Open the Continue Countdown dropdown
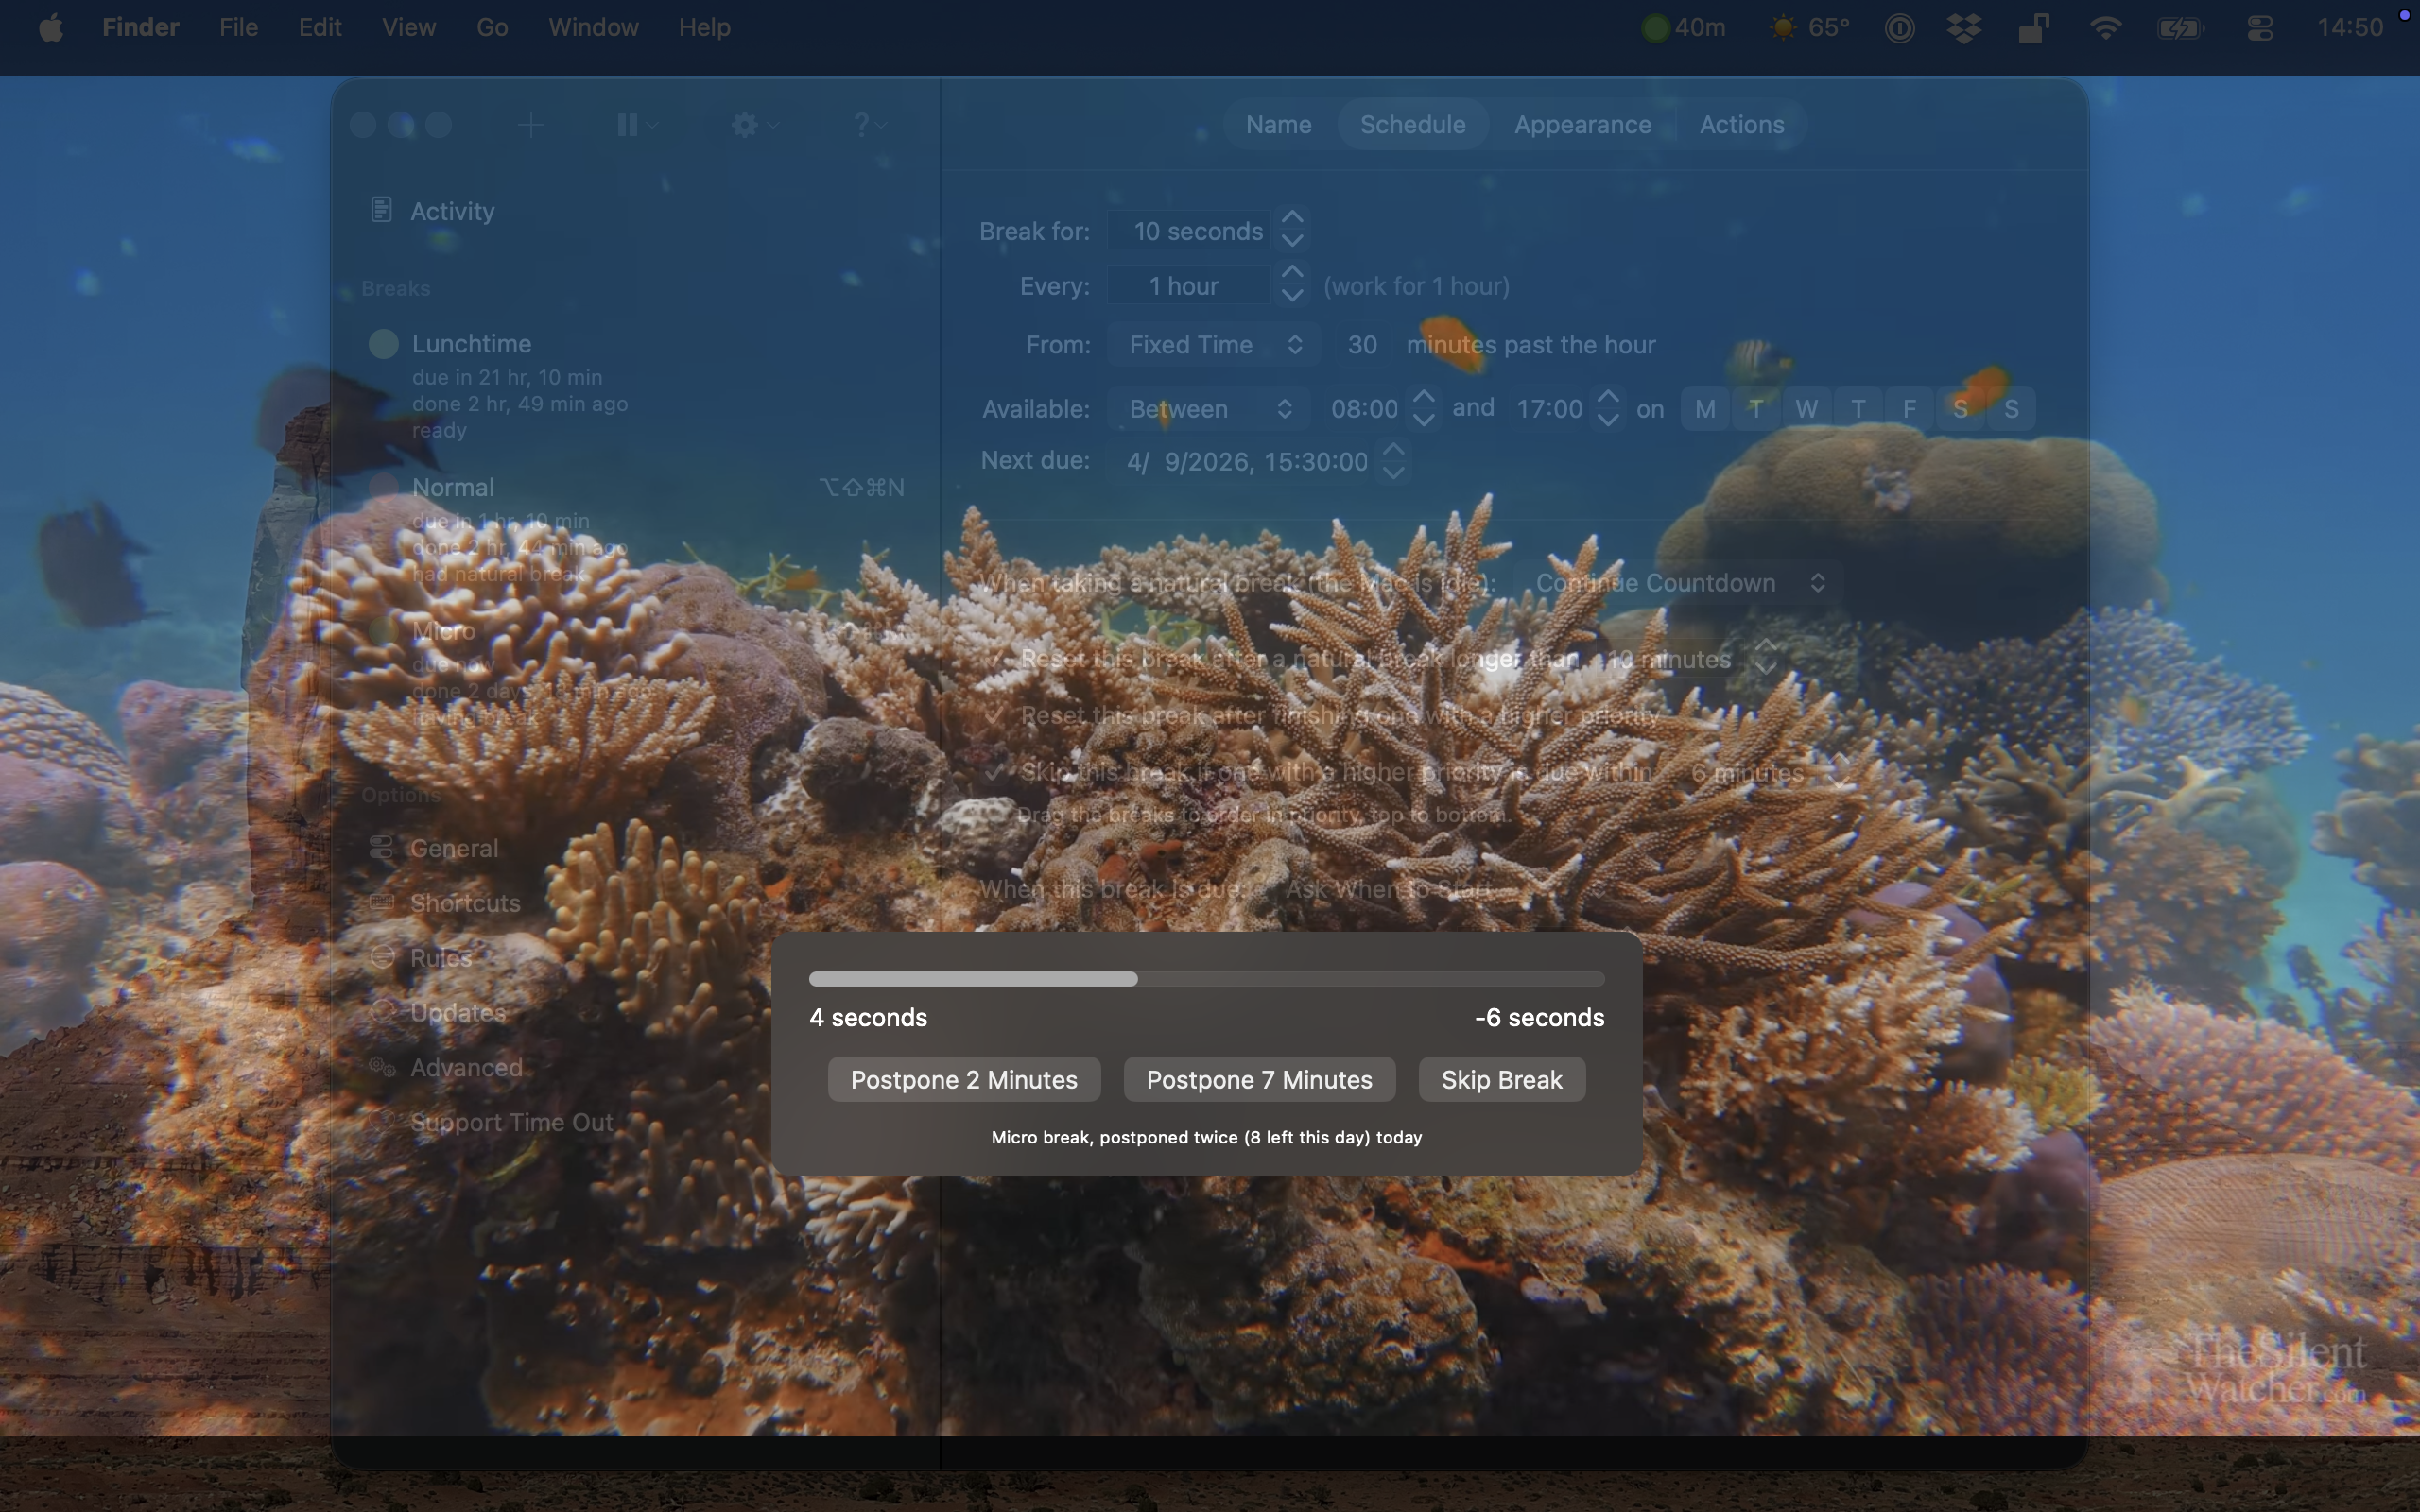The width and height of the screenshot is (2420, 1512). (1679, 583)
